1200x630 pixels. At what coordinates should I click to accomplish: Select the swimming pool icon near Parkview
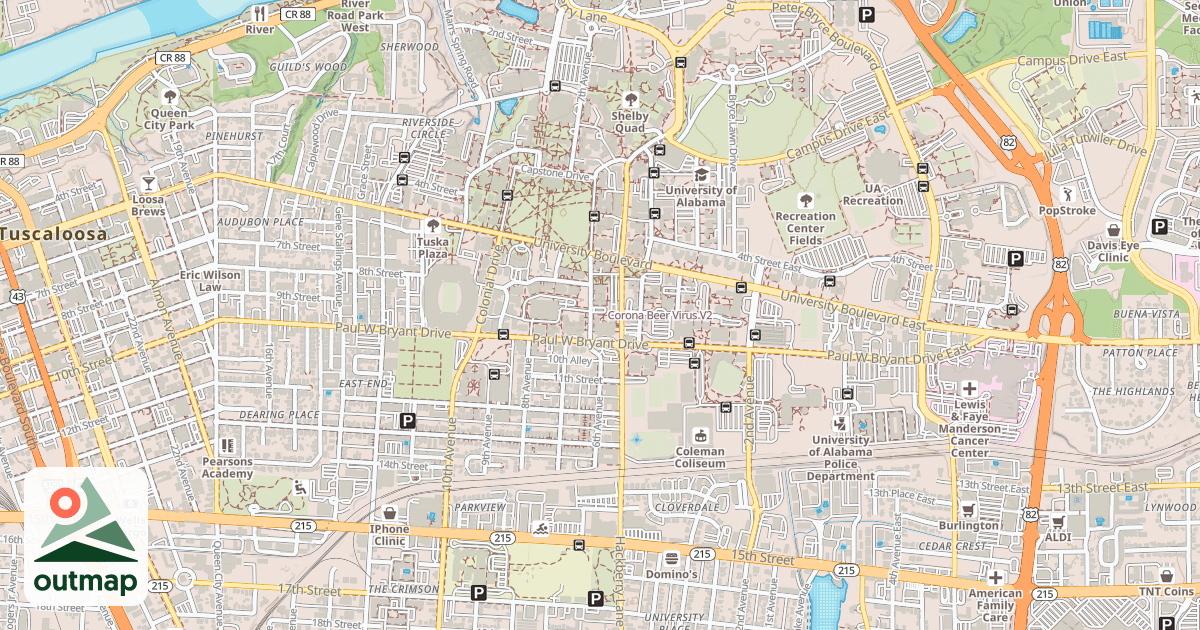coord(539,528)
